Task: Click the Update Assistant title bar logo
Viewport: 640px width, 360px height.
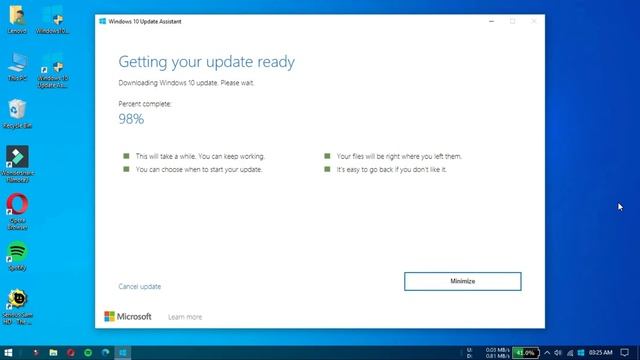Action: click(102, 21)
